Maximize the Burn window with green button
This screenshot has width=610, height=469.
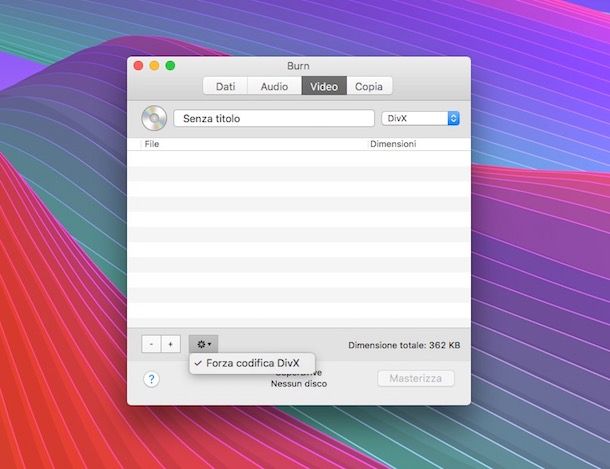click(x=170, y=66)
